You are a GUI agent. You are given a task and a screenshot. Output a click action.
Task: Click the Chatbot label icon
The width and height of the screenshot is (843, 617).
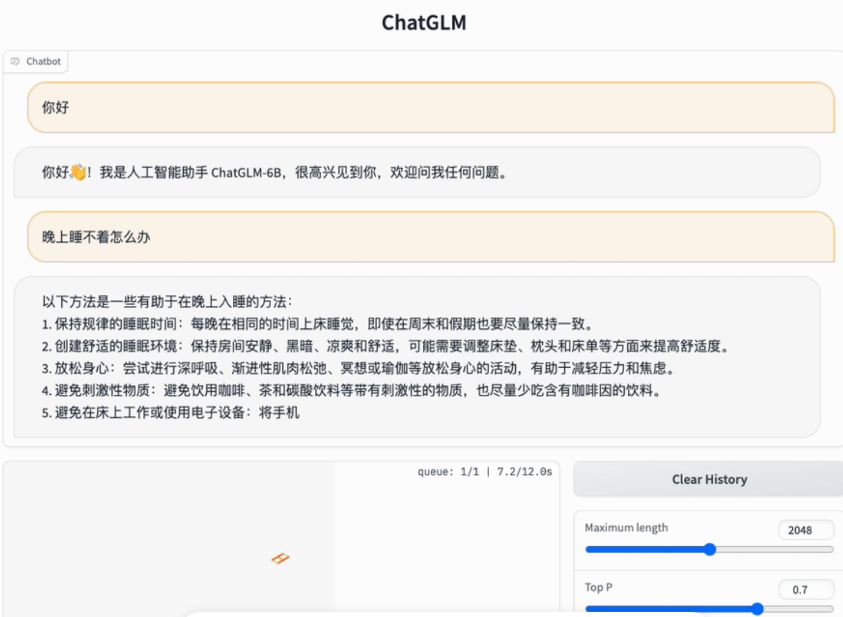pyautogui.click(x=15, y=61)
